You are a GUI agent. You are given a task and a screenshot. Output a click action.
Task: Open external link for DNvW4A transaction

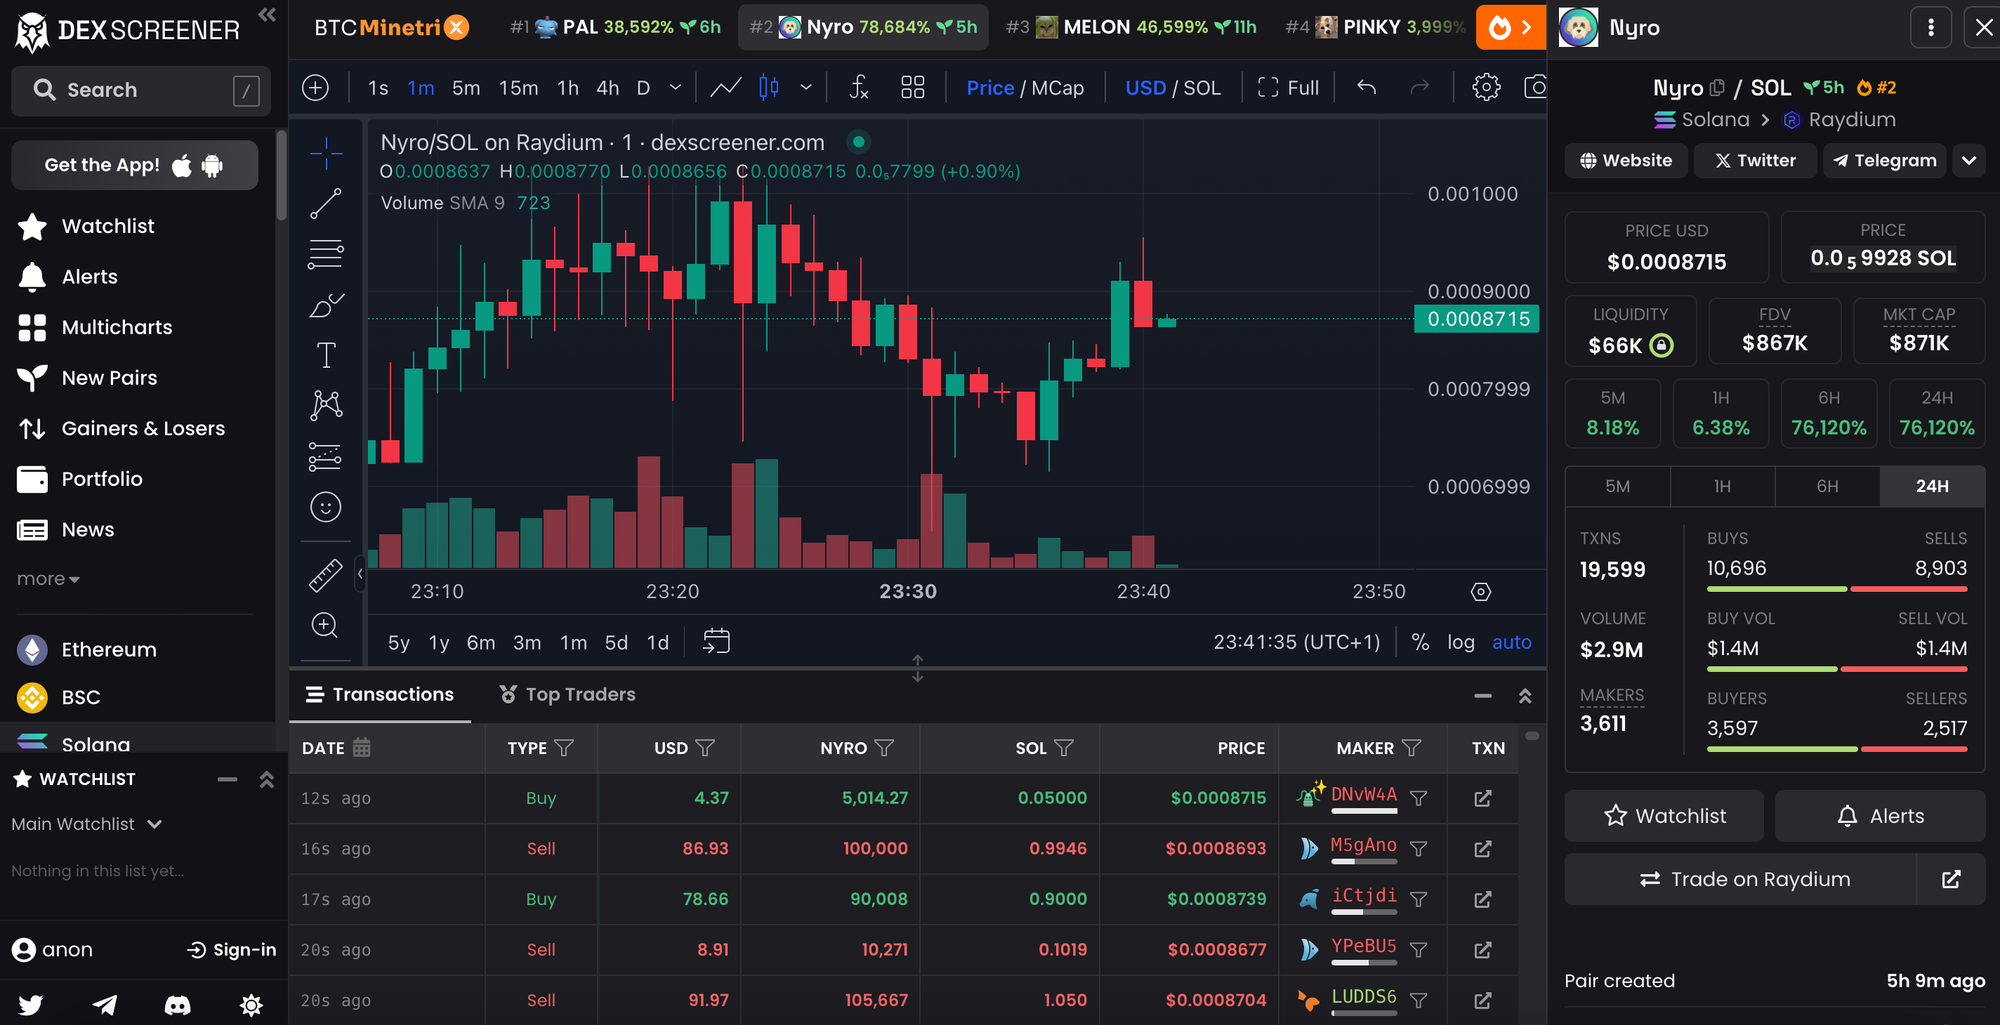(x=1483, y=798)
